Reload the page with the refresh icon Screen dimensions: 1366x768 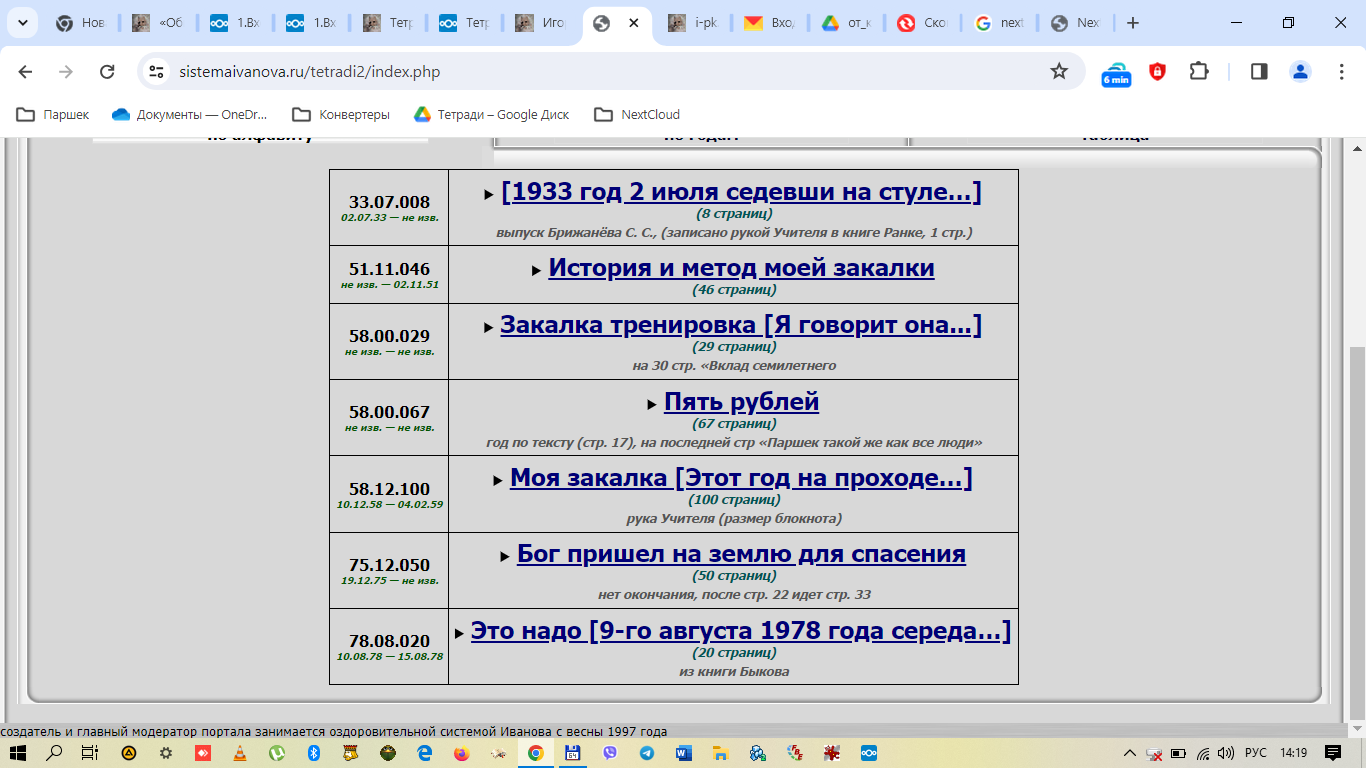point(107,71)
